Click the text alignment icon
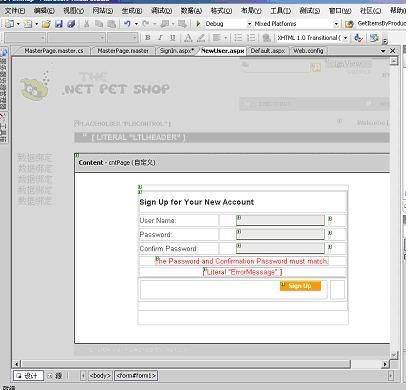 [x=217, y=38]
